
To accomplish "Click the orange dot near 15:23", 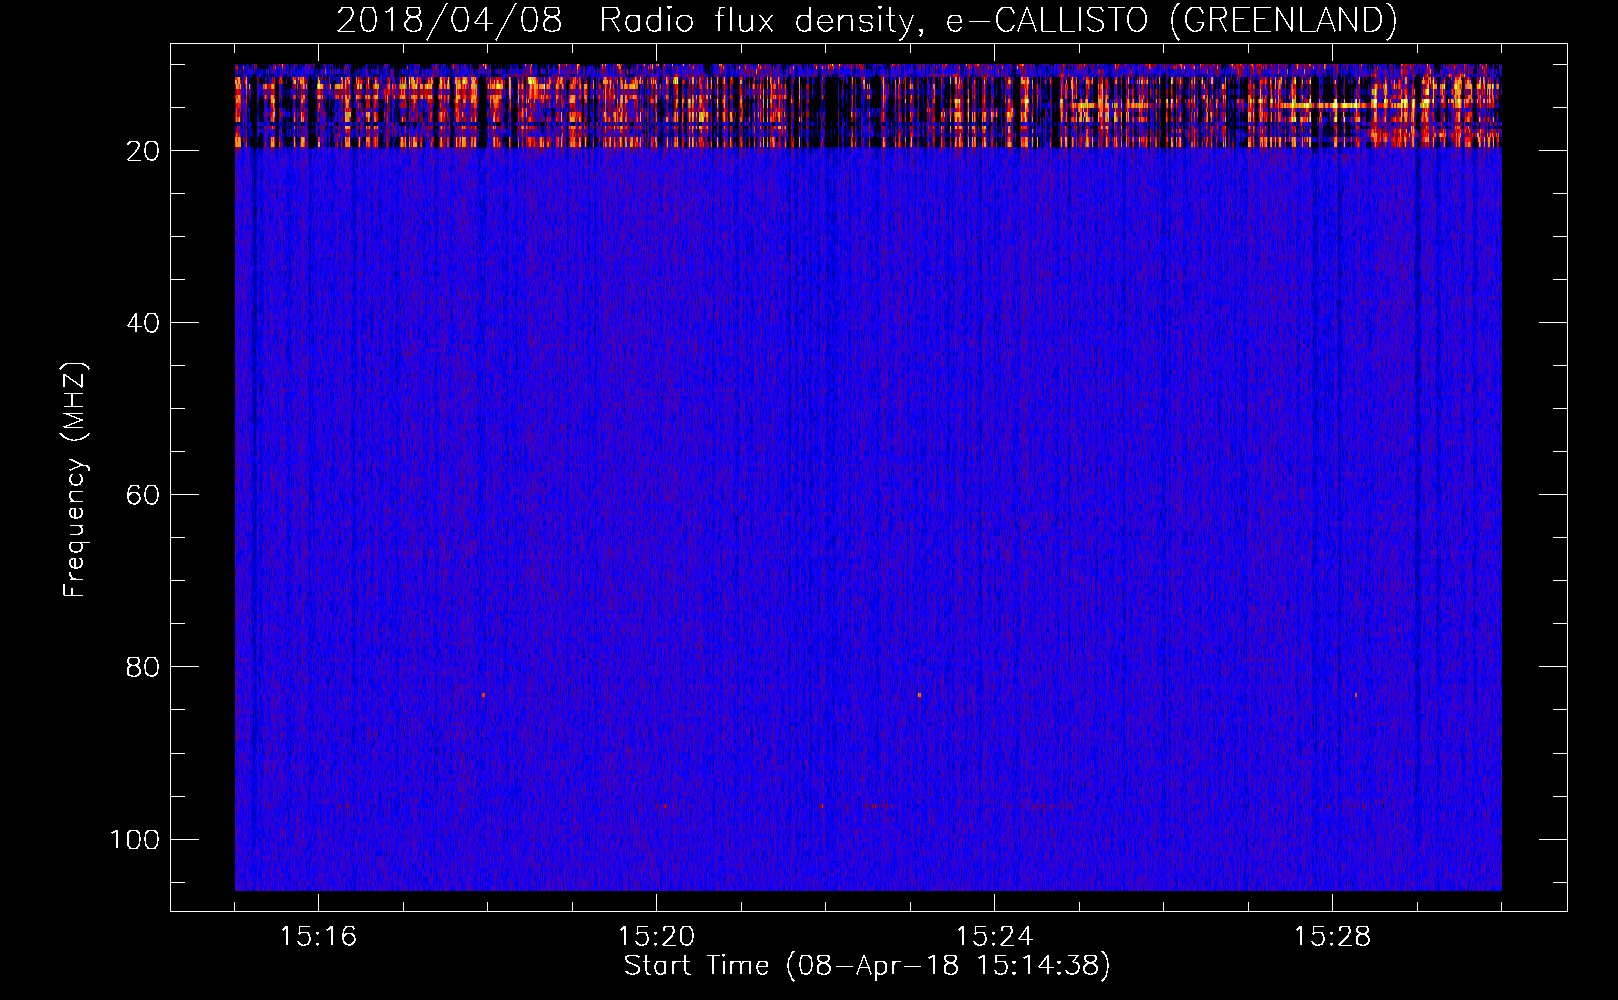I will tap(919, 695).
